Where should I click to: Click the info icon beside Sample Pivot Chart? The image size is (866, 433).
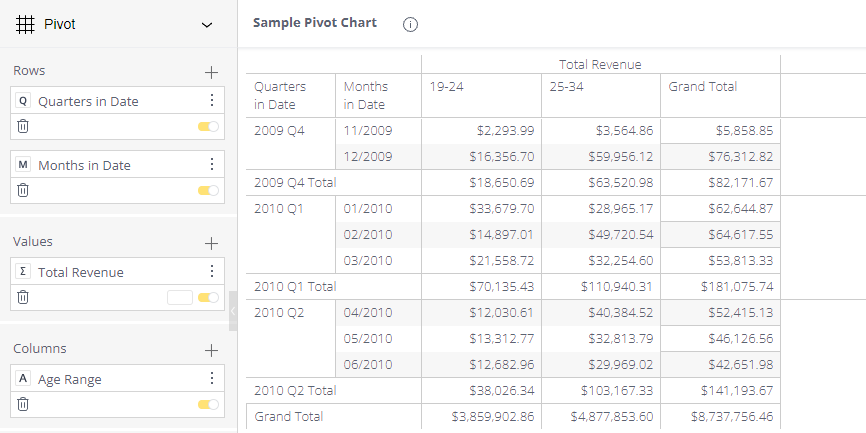tap(410, 25)
